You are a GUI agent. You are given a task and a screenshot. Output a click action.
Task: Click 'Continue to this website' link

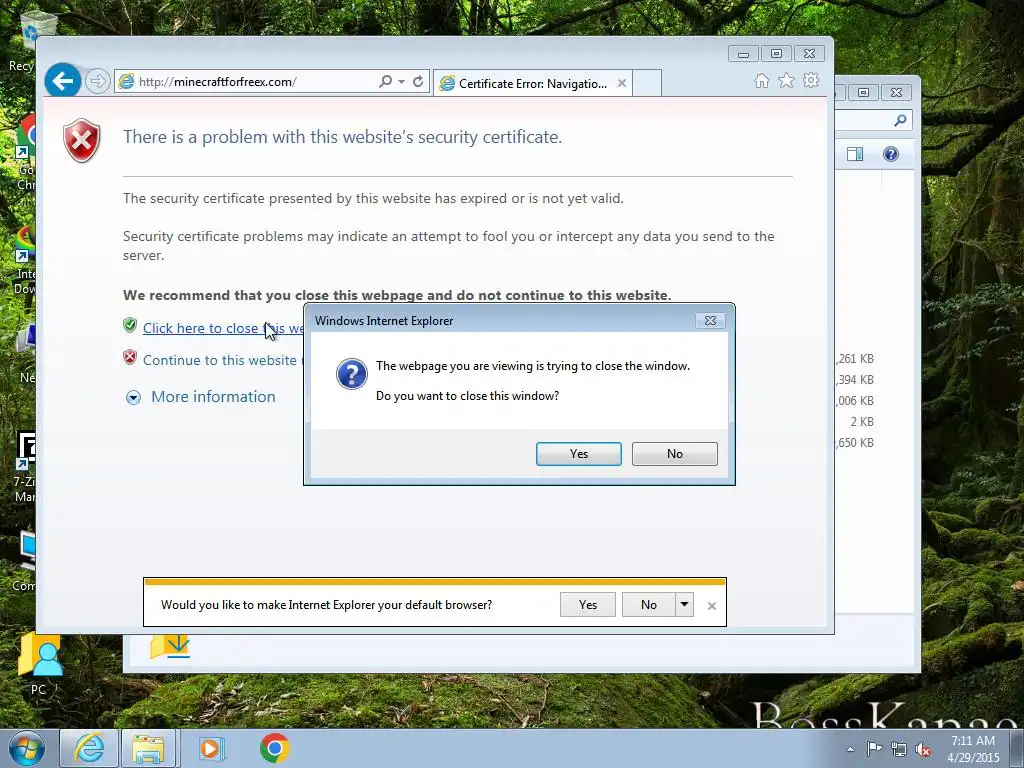219,360
